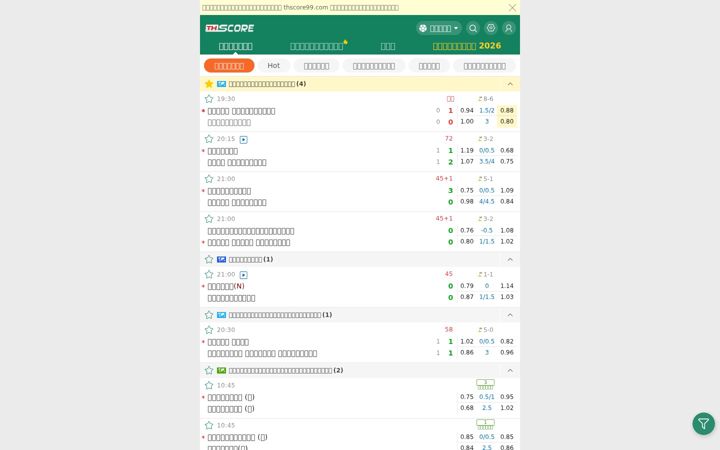720x450 pixels.
Task: Click the 0.95 odds value
Action: [507, 397]
